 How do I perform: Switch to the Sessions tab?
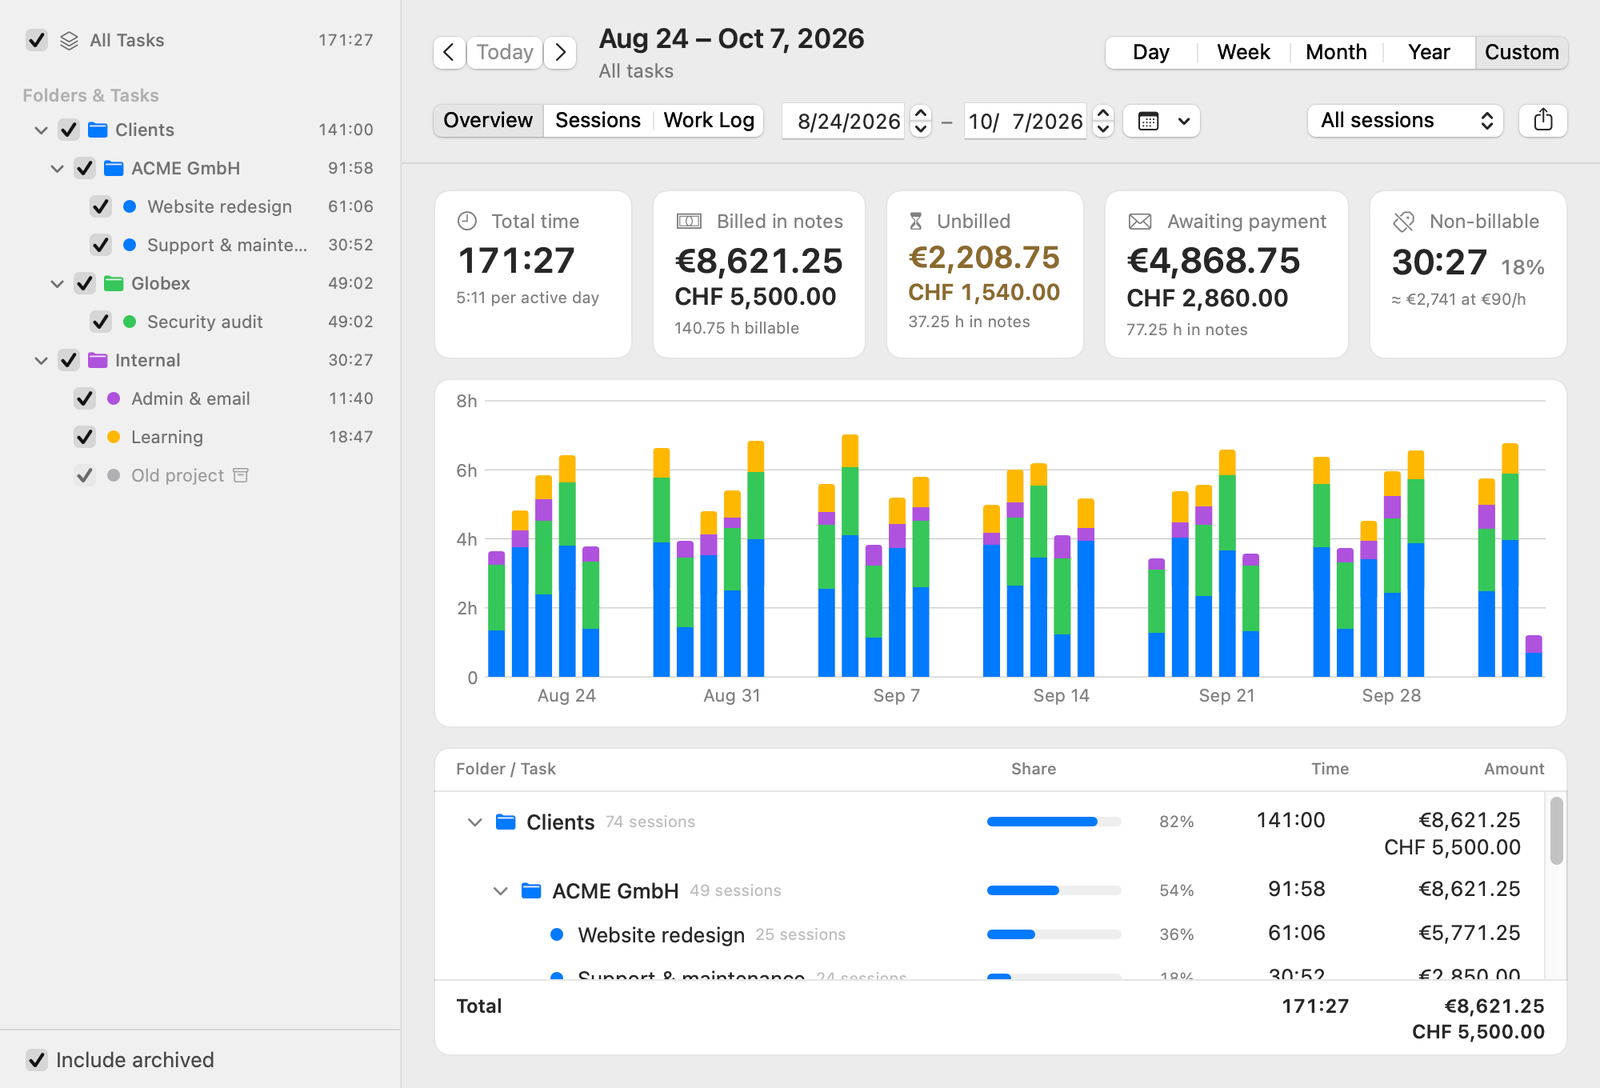[x=598, y=120]
